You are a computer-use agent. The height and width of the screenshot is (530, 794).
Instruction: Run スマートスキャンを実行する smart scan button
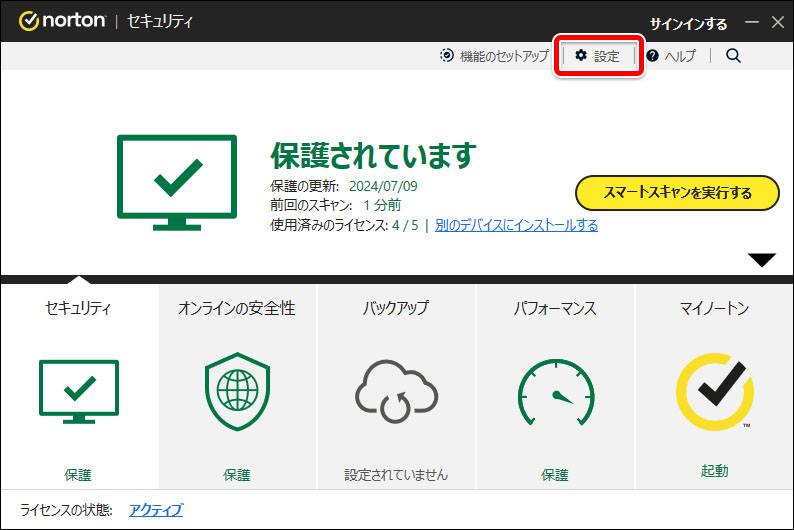(677, 192)
